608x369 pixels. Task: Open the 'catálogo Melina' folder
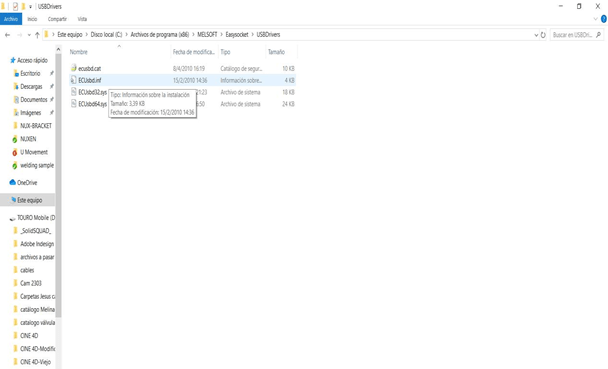coord(37,310)
